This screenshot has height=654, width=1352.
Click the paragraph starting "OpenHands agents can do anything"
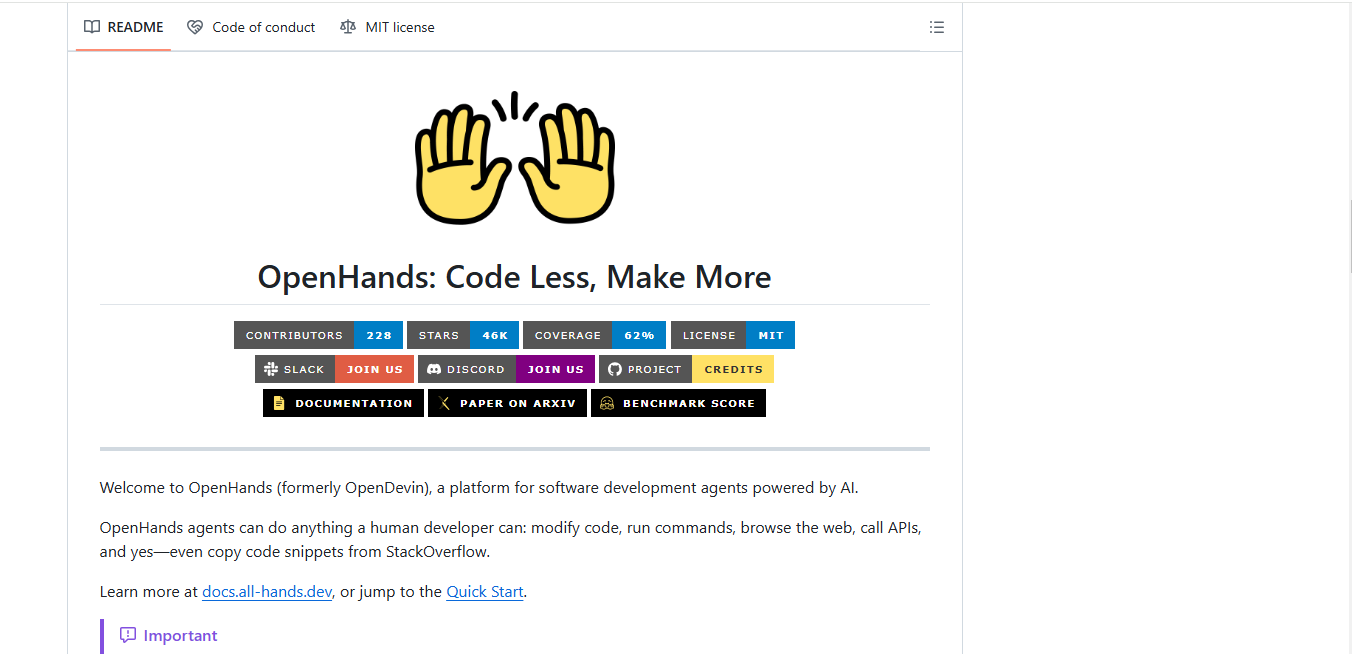[x=510, y=539]
